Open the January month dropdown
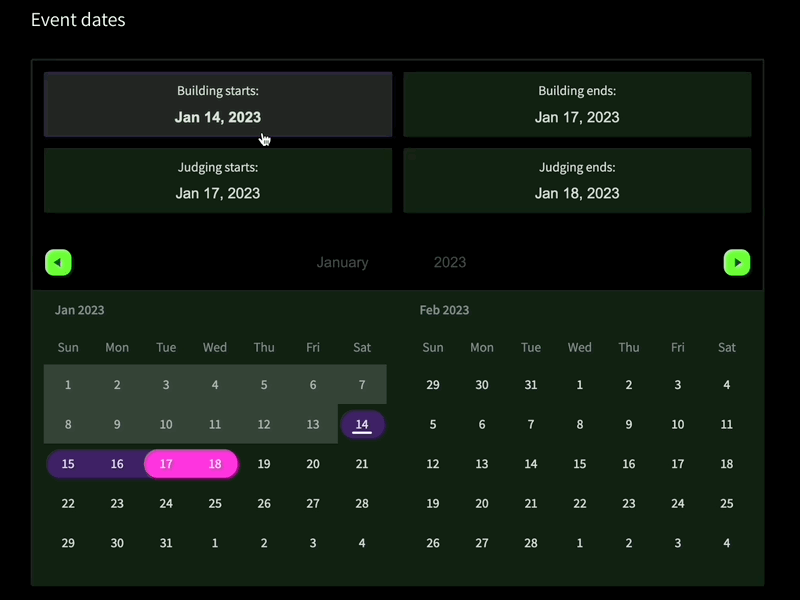 point(342,262)
